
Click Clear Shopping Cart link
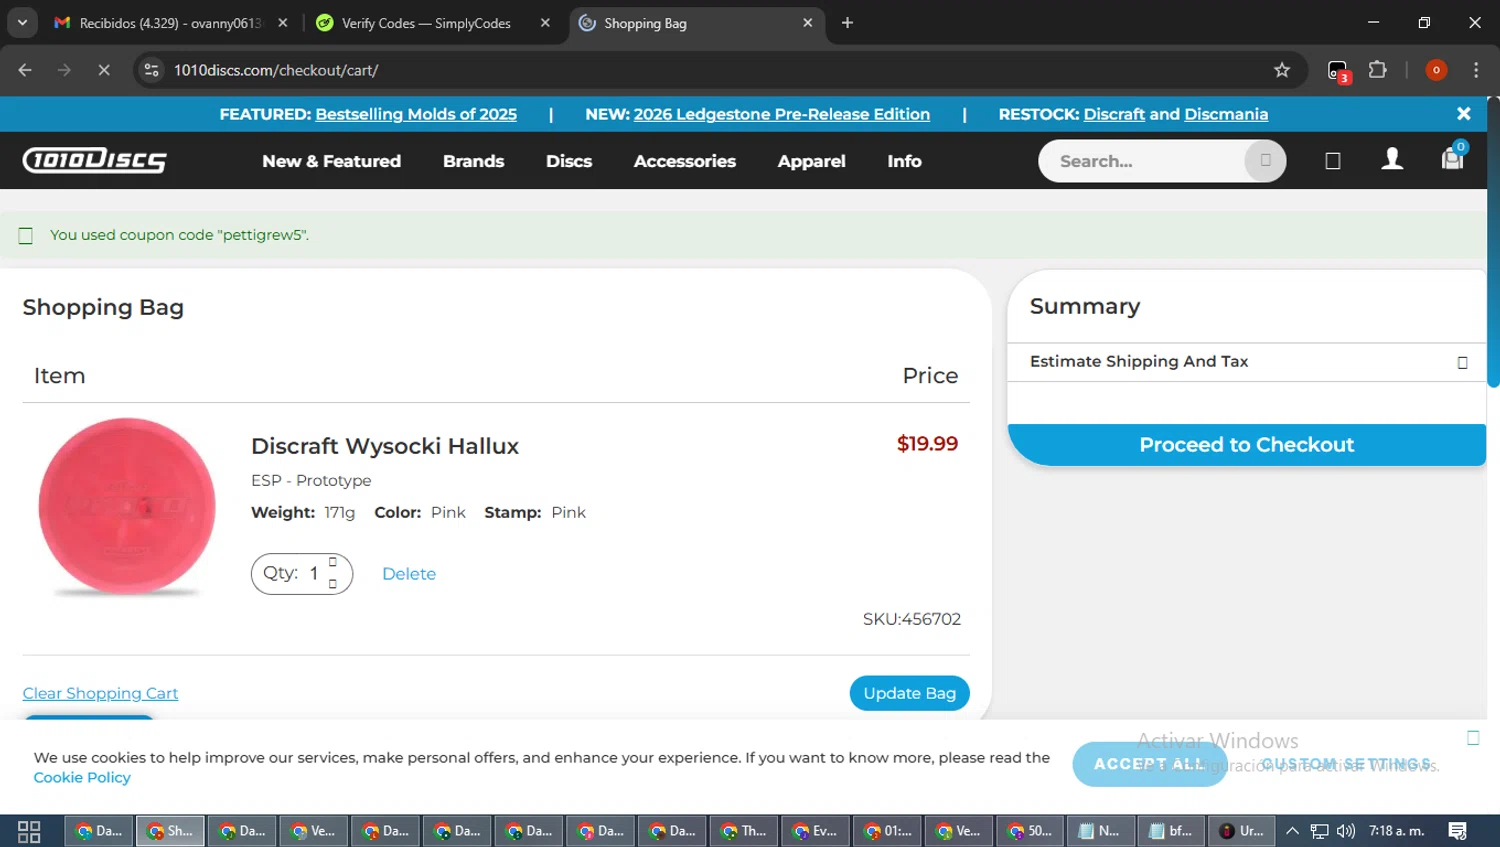click(x=100, y=693)
